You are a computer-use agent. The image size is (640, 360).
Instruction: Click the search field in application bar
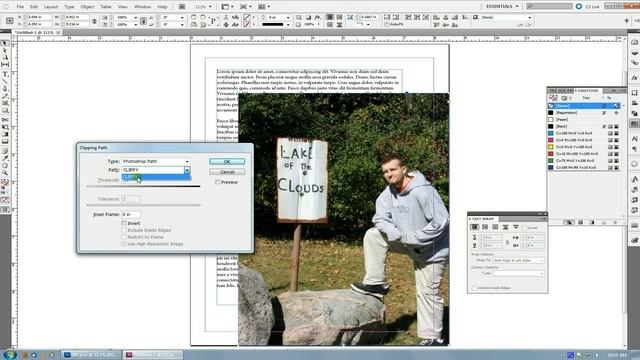[x=549, y=6]
